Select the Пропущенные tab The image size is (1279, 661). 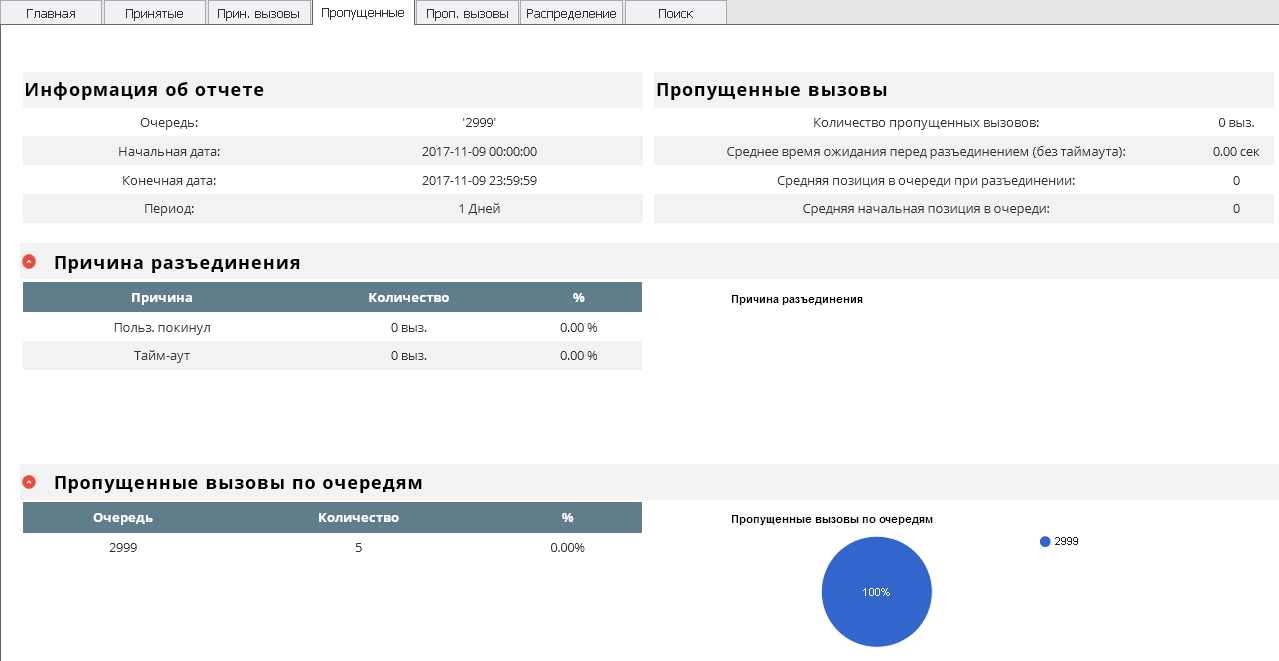pyautogui.click(x=363, y=13)
